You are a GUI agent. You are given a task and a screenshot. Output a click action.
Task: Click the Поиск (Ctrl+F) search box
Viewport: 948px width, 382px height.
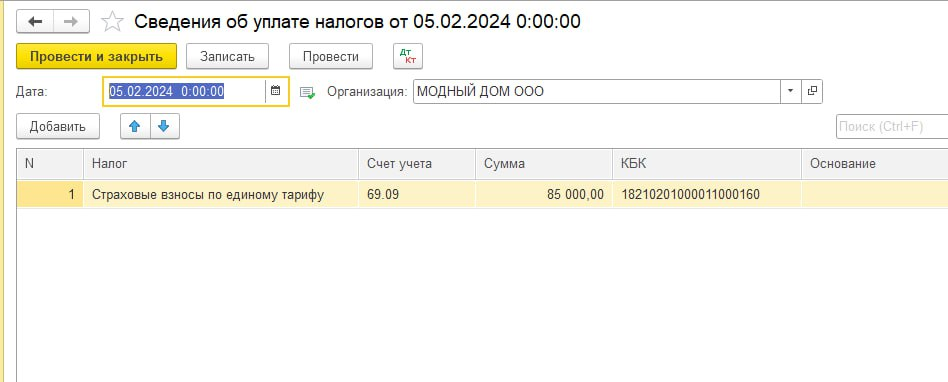point(892,126)
